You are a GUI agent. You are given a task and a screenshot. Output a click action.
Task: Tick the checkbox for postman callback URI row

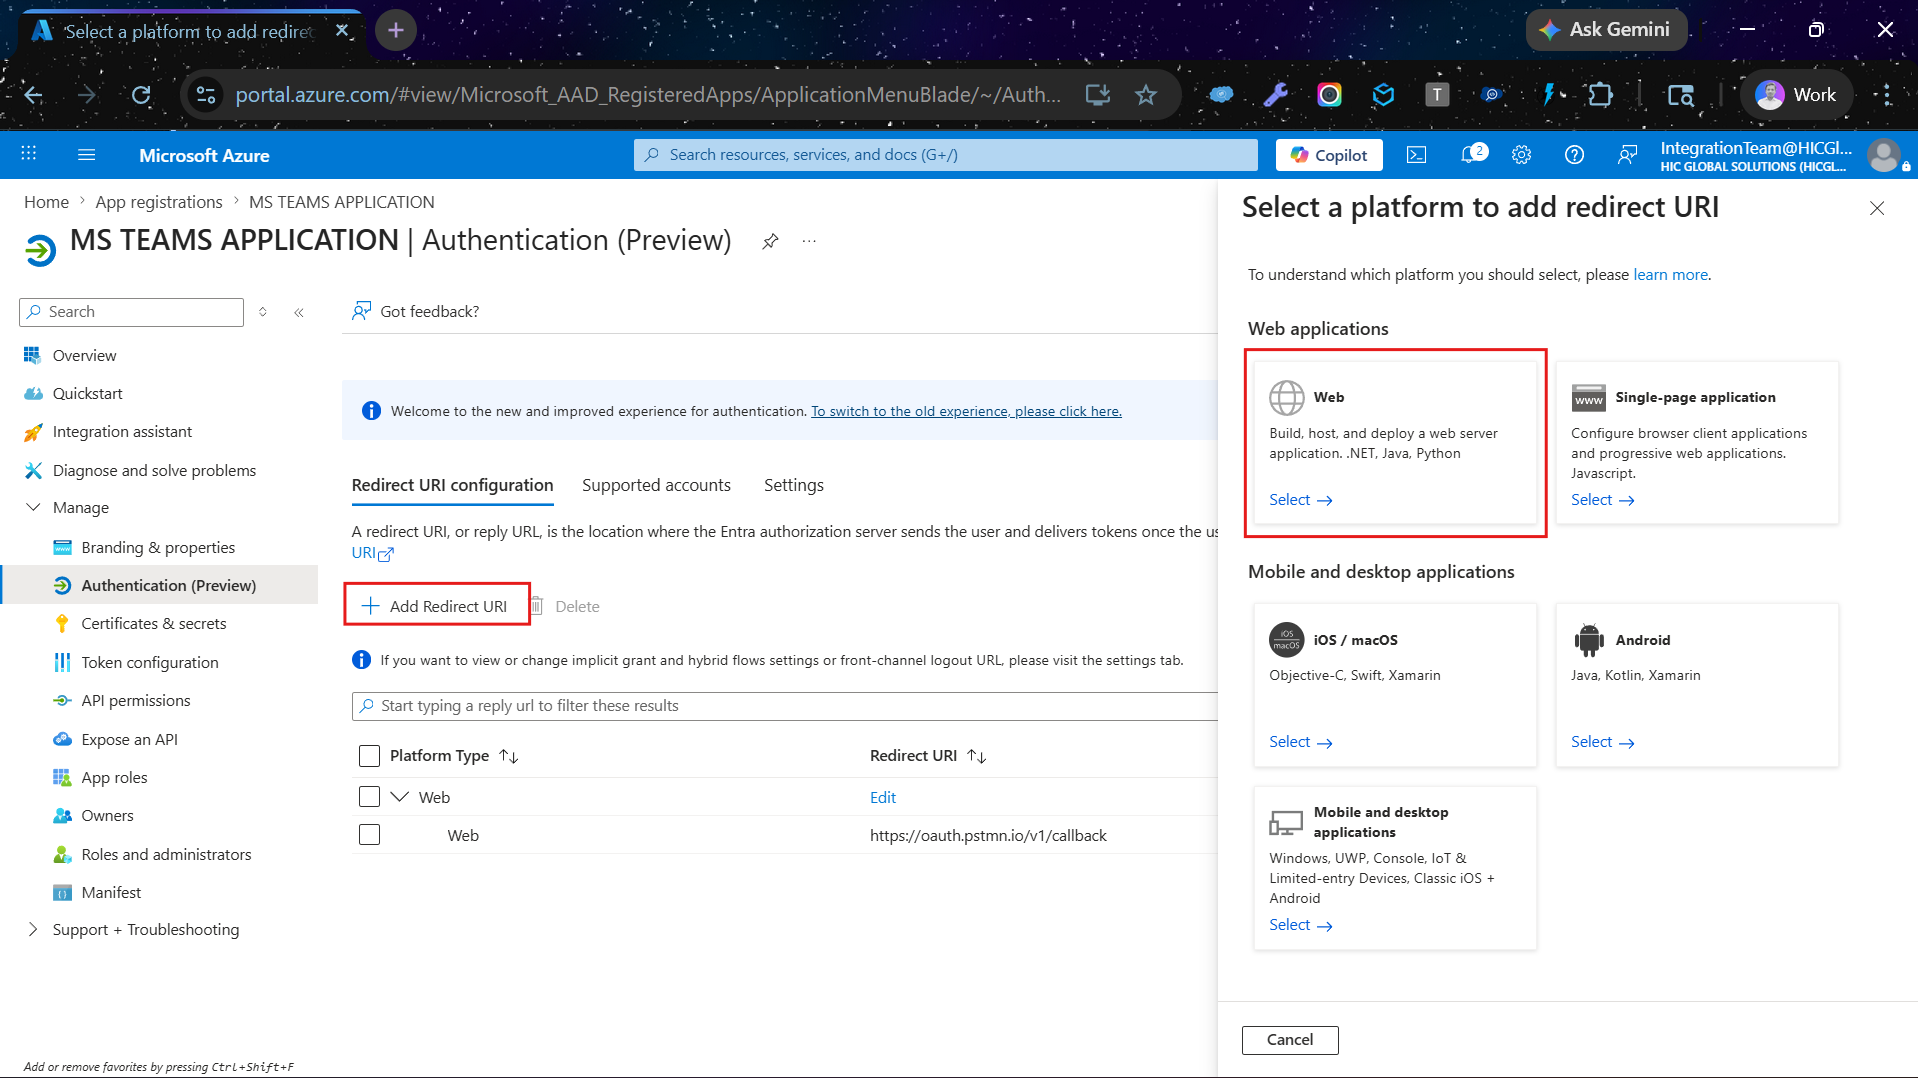tap(369, 835)
